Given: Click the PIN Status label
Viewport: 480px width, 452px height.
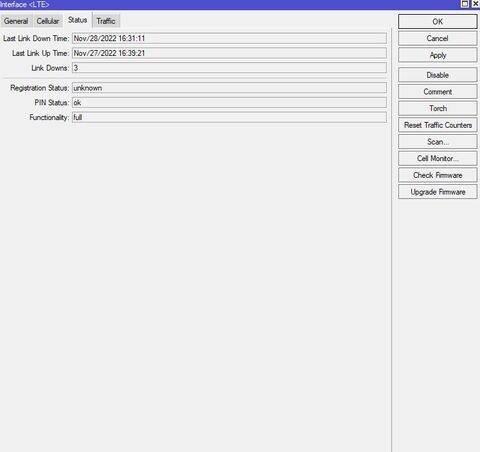Looking at the screenshot, I should (52, 103).
